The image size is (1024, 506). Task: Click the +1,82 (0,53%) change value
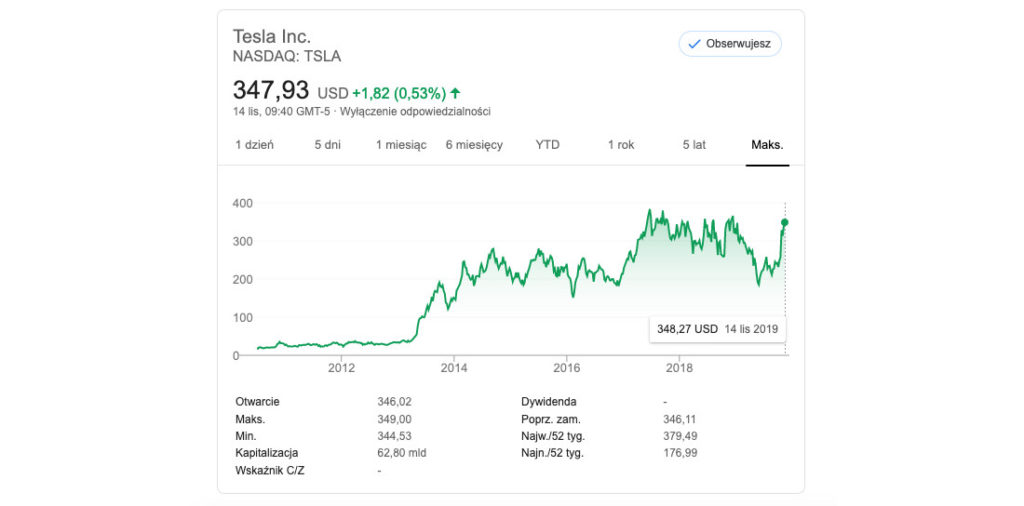(399, 93)
